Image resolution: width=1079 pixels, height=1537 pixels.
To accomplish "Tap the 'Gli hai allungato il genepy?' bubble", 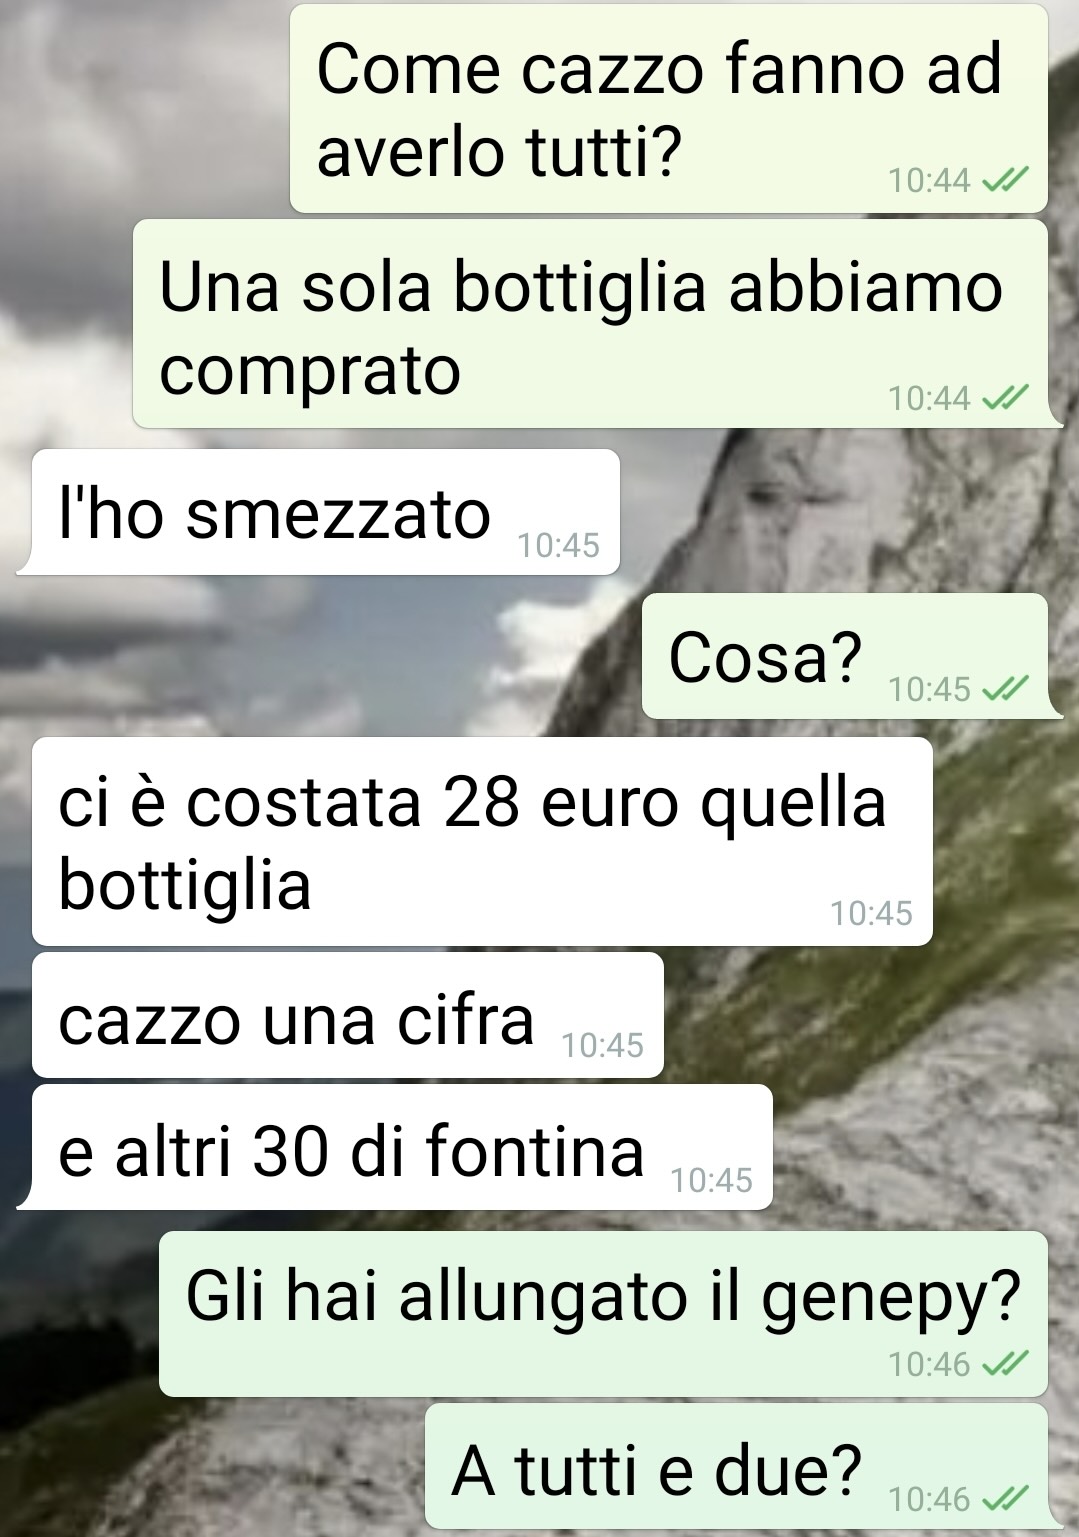I will click(604, 1314).
